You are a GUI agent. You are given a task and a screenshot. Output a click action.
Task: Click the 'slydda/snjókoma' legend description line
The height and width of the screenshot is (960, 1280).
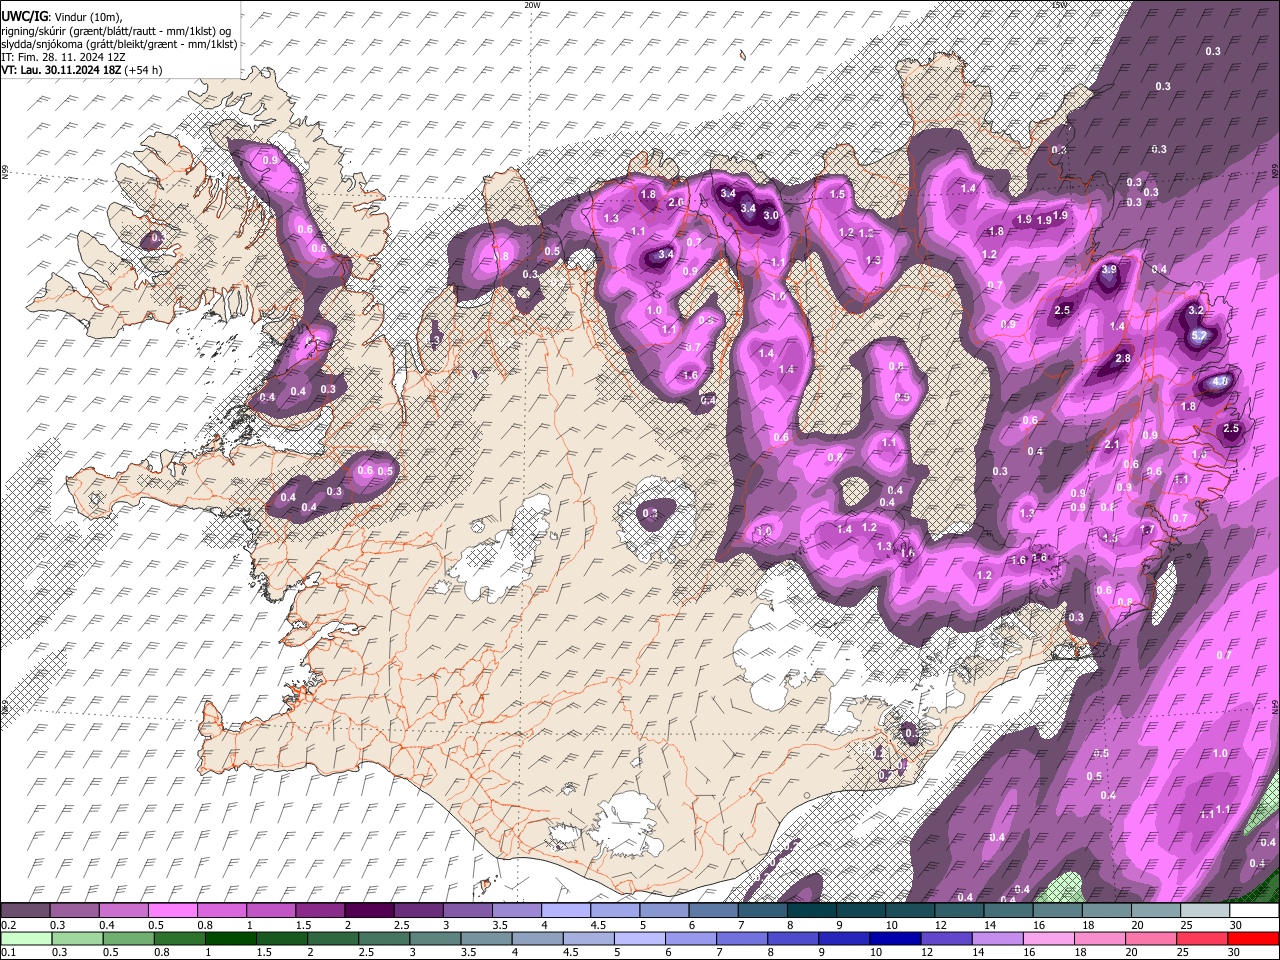(x=119, y=44)
